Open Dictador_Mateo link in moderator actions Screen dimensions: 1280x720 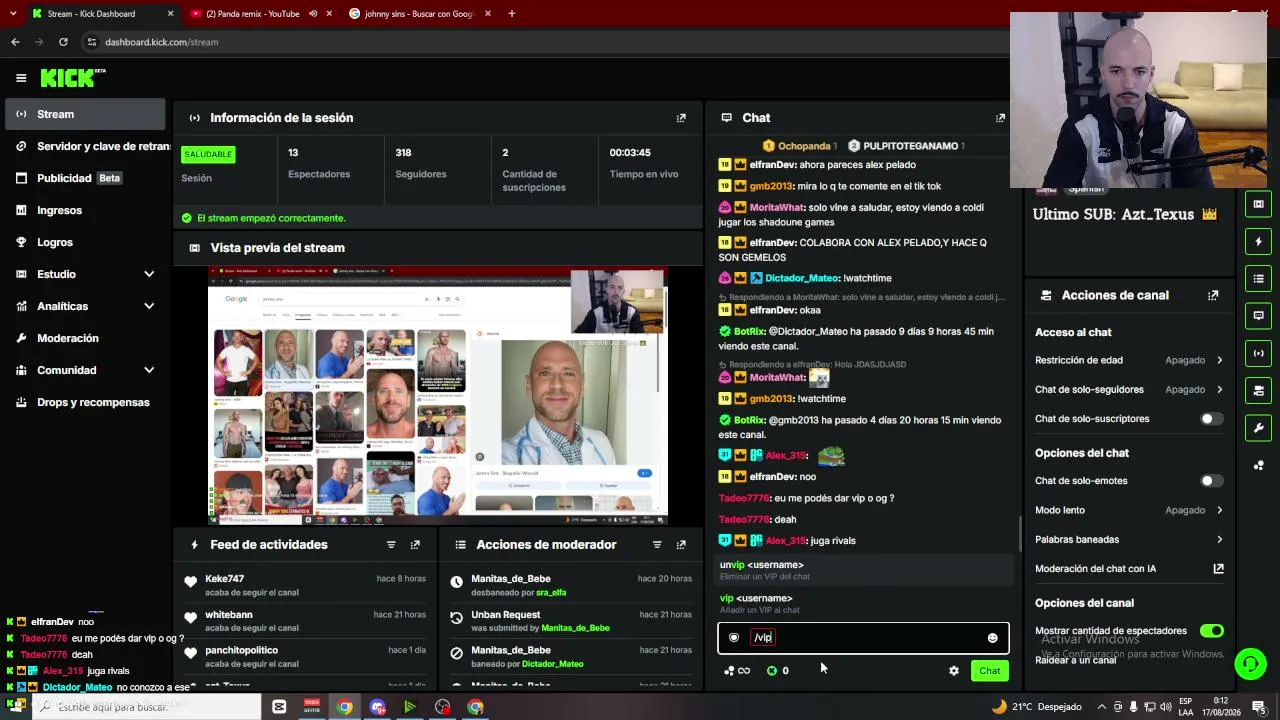click(552, 664)
